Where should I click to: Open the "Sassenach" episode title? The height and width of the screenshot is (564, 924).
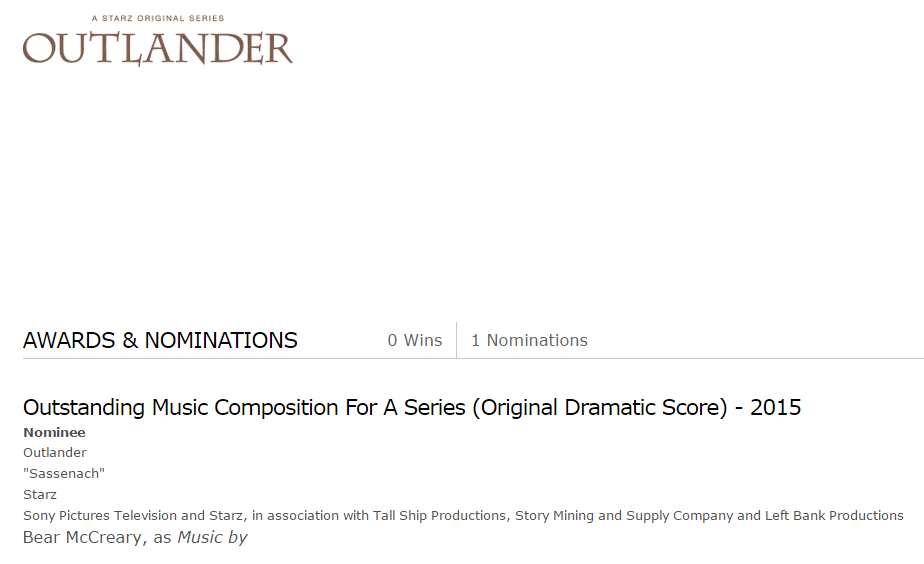tap(64, 473)
